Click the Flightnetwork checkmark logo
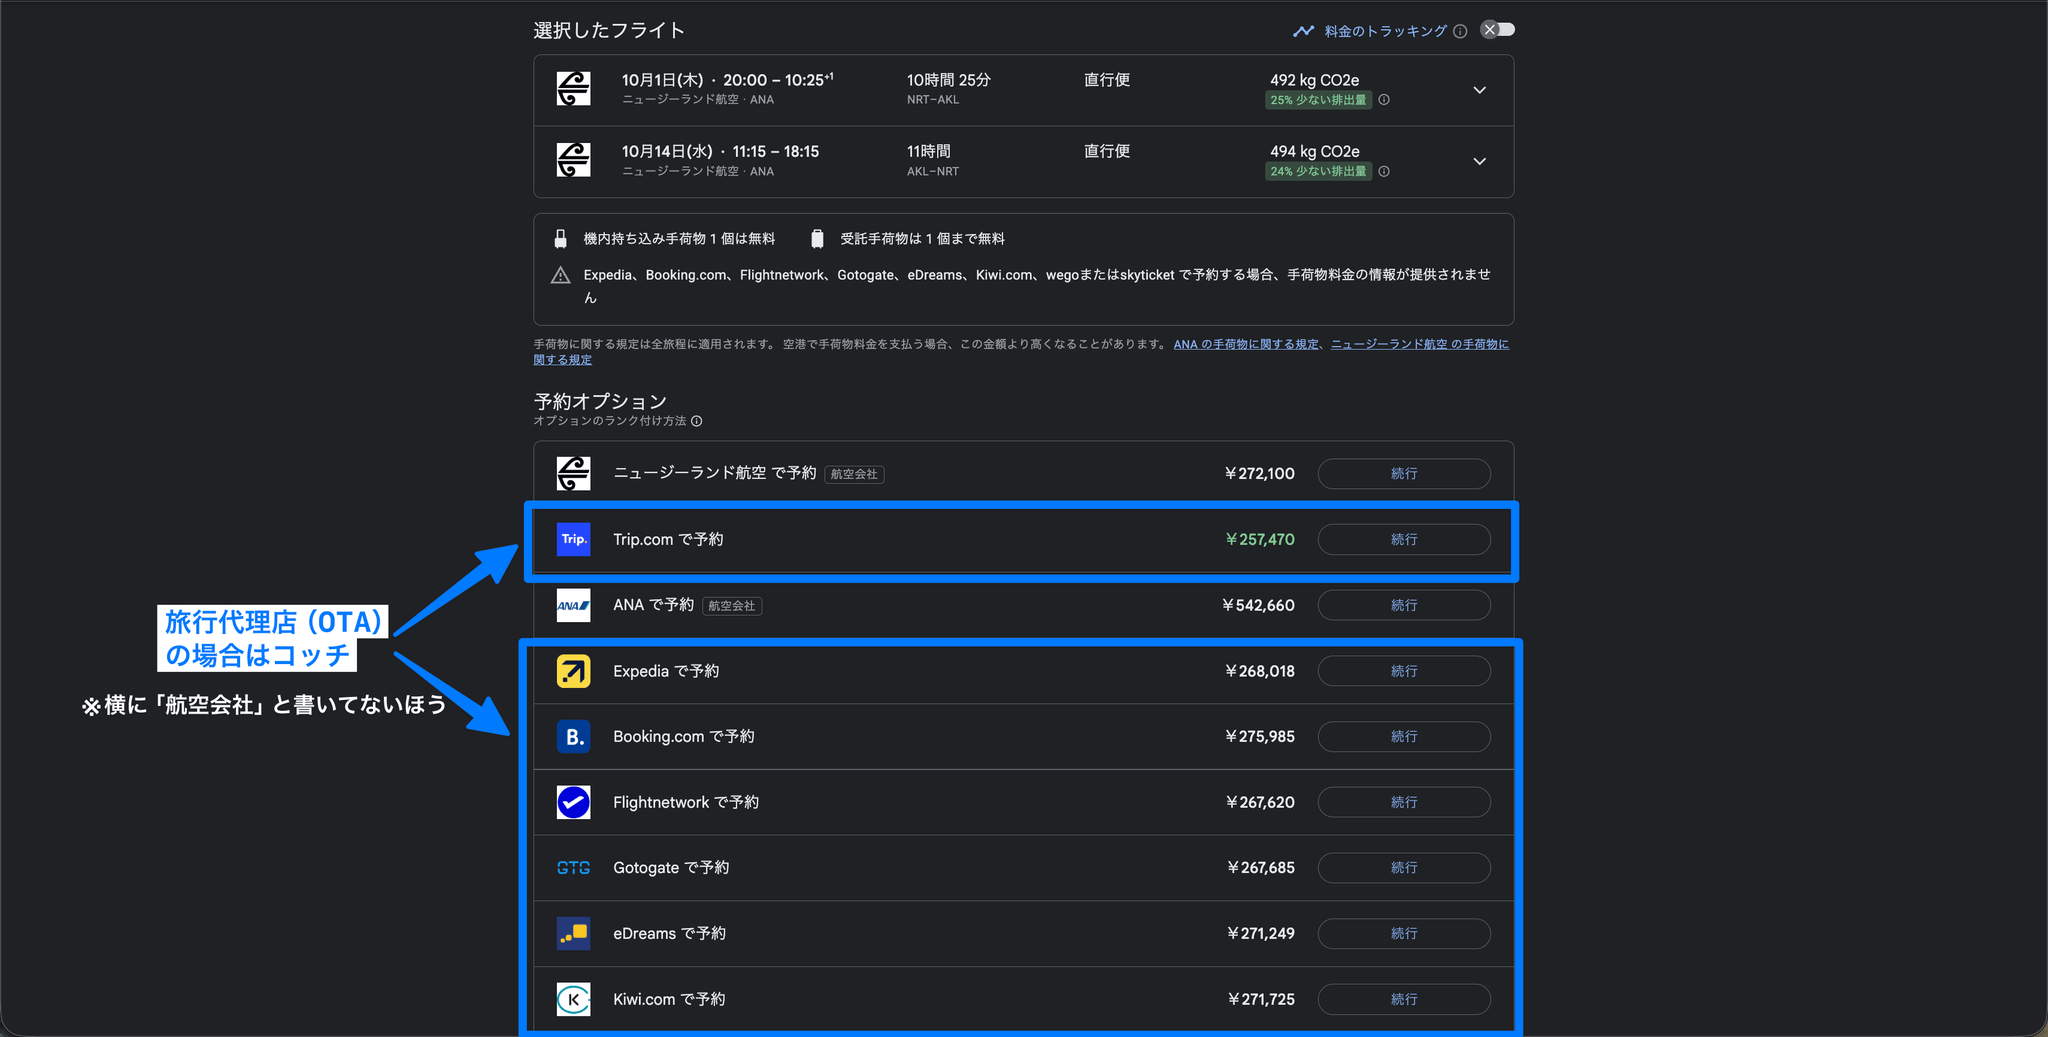The width and height of the screenshot is (2048, 1037). click(x=573, y=802)
